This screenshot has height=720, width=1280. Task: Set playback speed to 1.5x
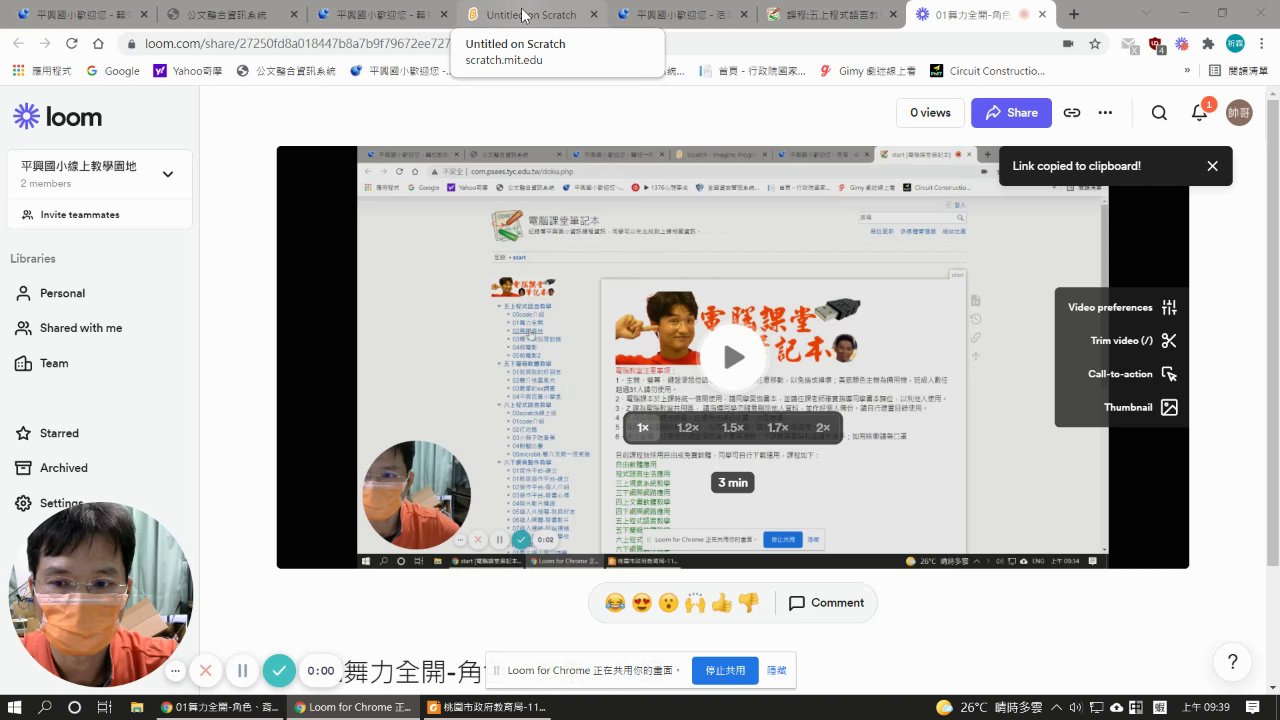point(733,428)
